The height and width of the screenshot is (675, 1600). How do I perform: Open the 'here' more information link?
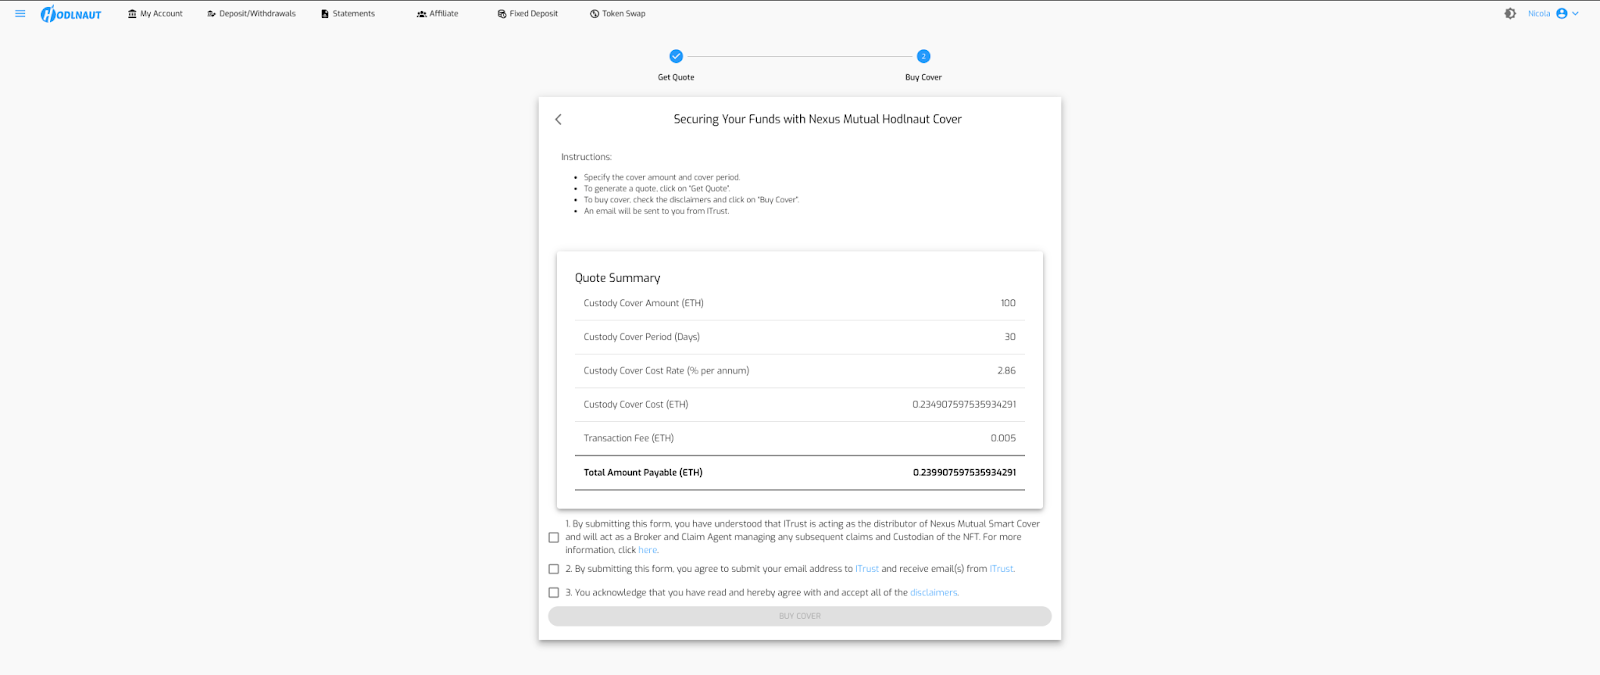pos(648,550)
